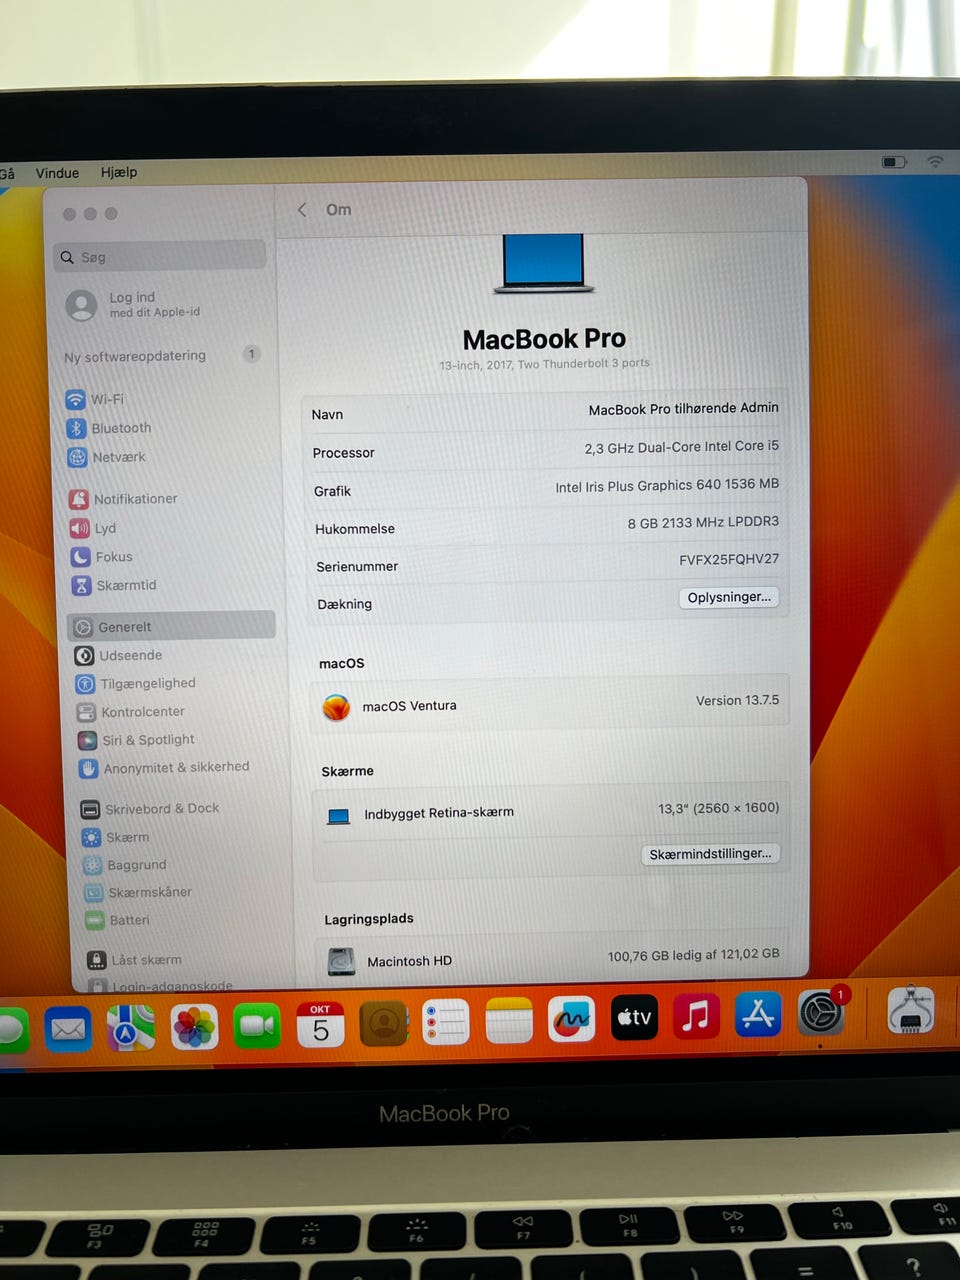This screenshot has height=1280, width=960.
Task: Click battery status in menu bar
Action: pyautogui.click(x=894, y=162)
